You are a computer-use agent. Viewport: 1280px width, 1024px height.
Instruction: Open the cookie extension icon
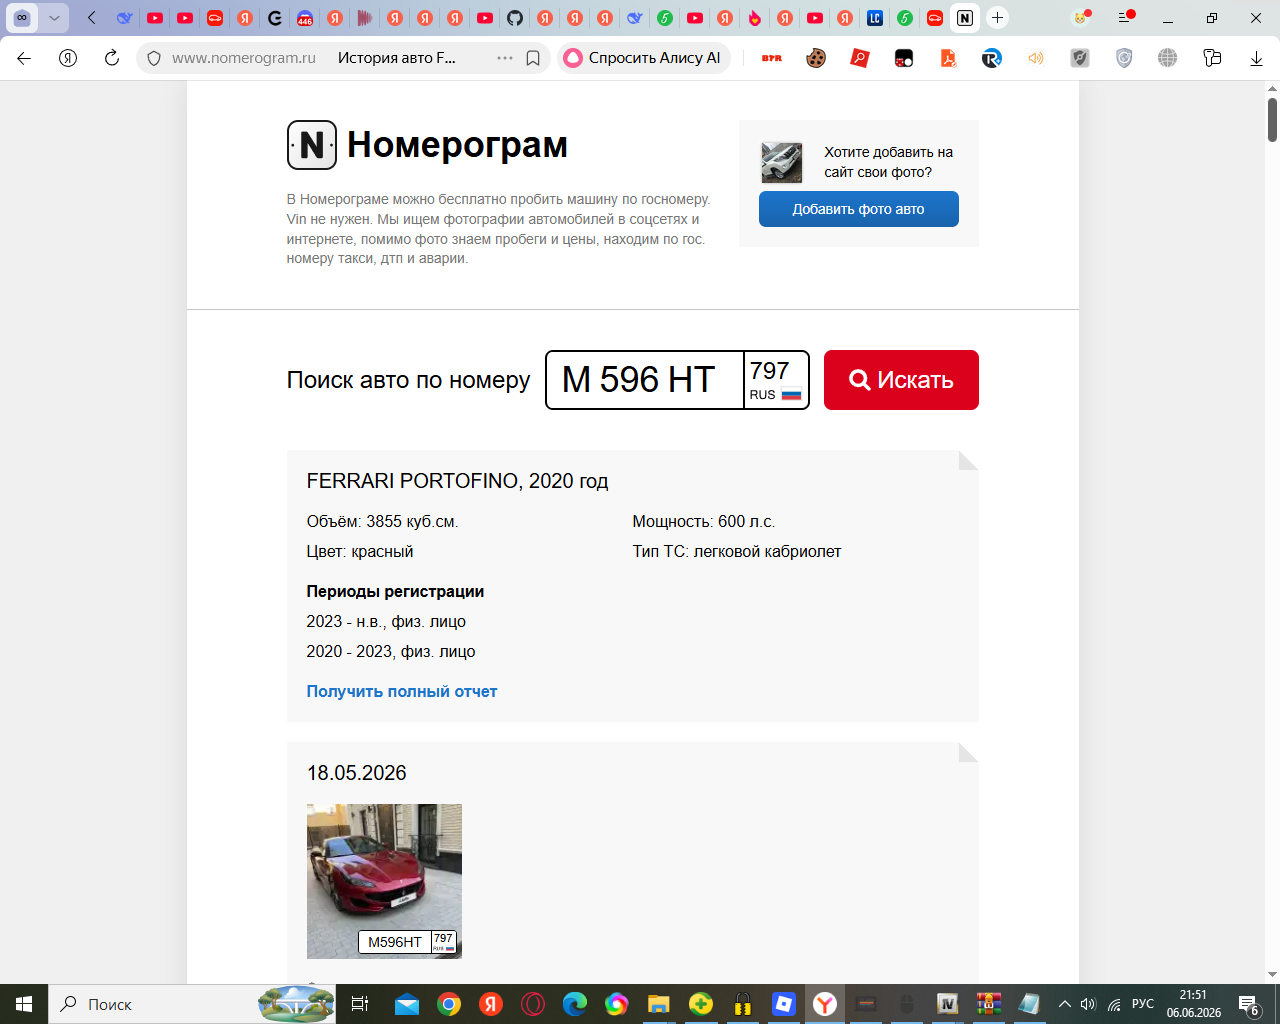pos(816,58)
